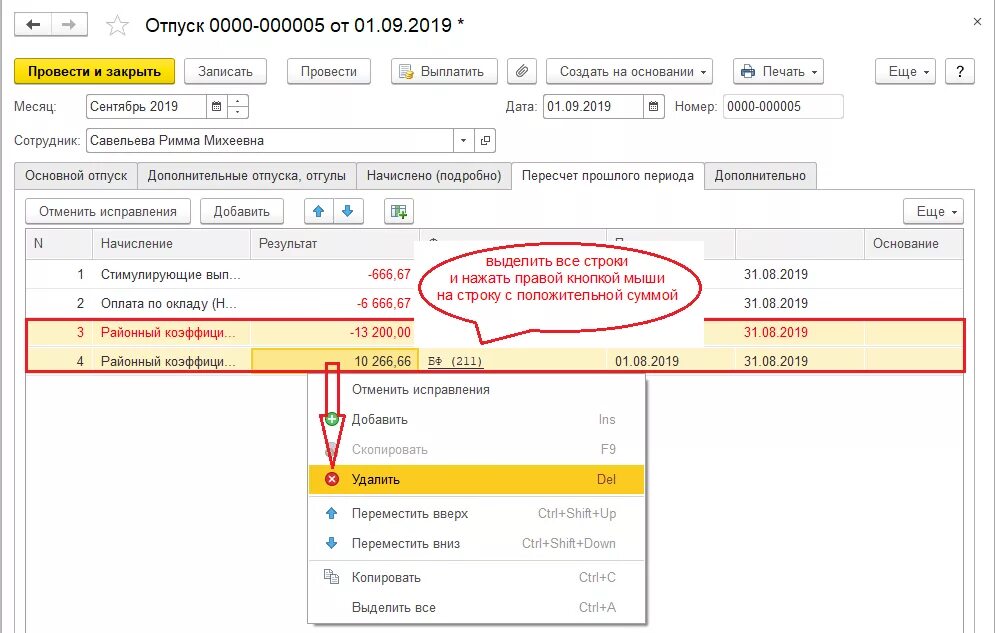The width and height of the screenshot is (995, 633).
Task: Open help with the question mark button
Action: tap(959, 71)
